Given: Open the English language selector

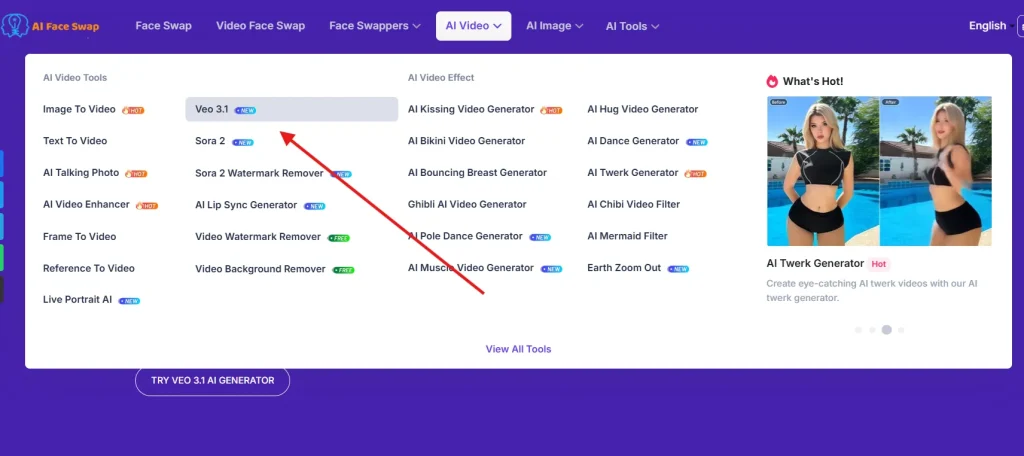Looking at the screenshot, I should (x=987, y=26).
